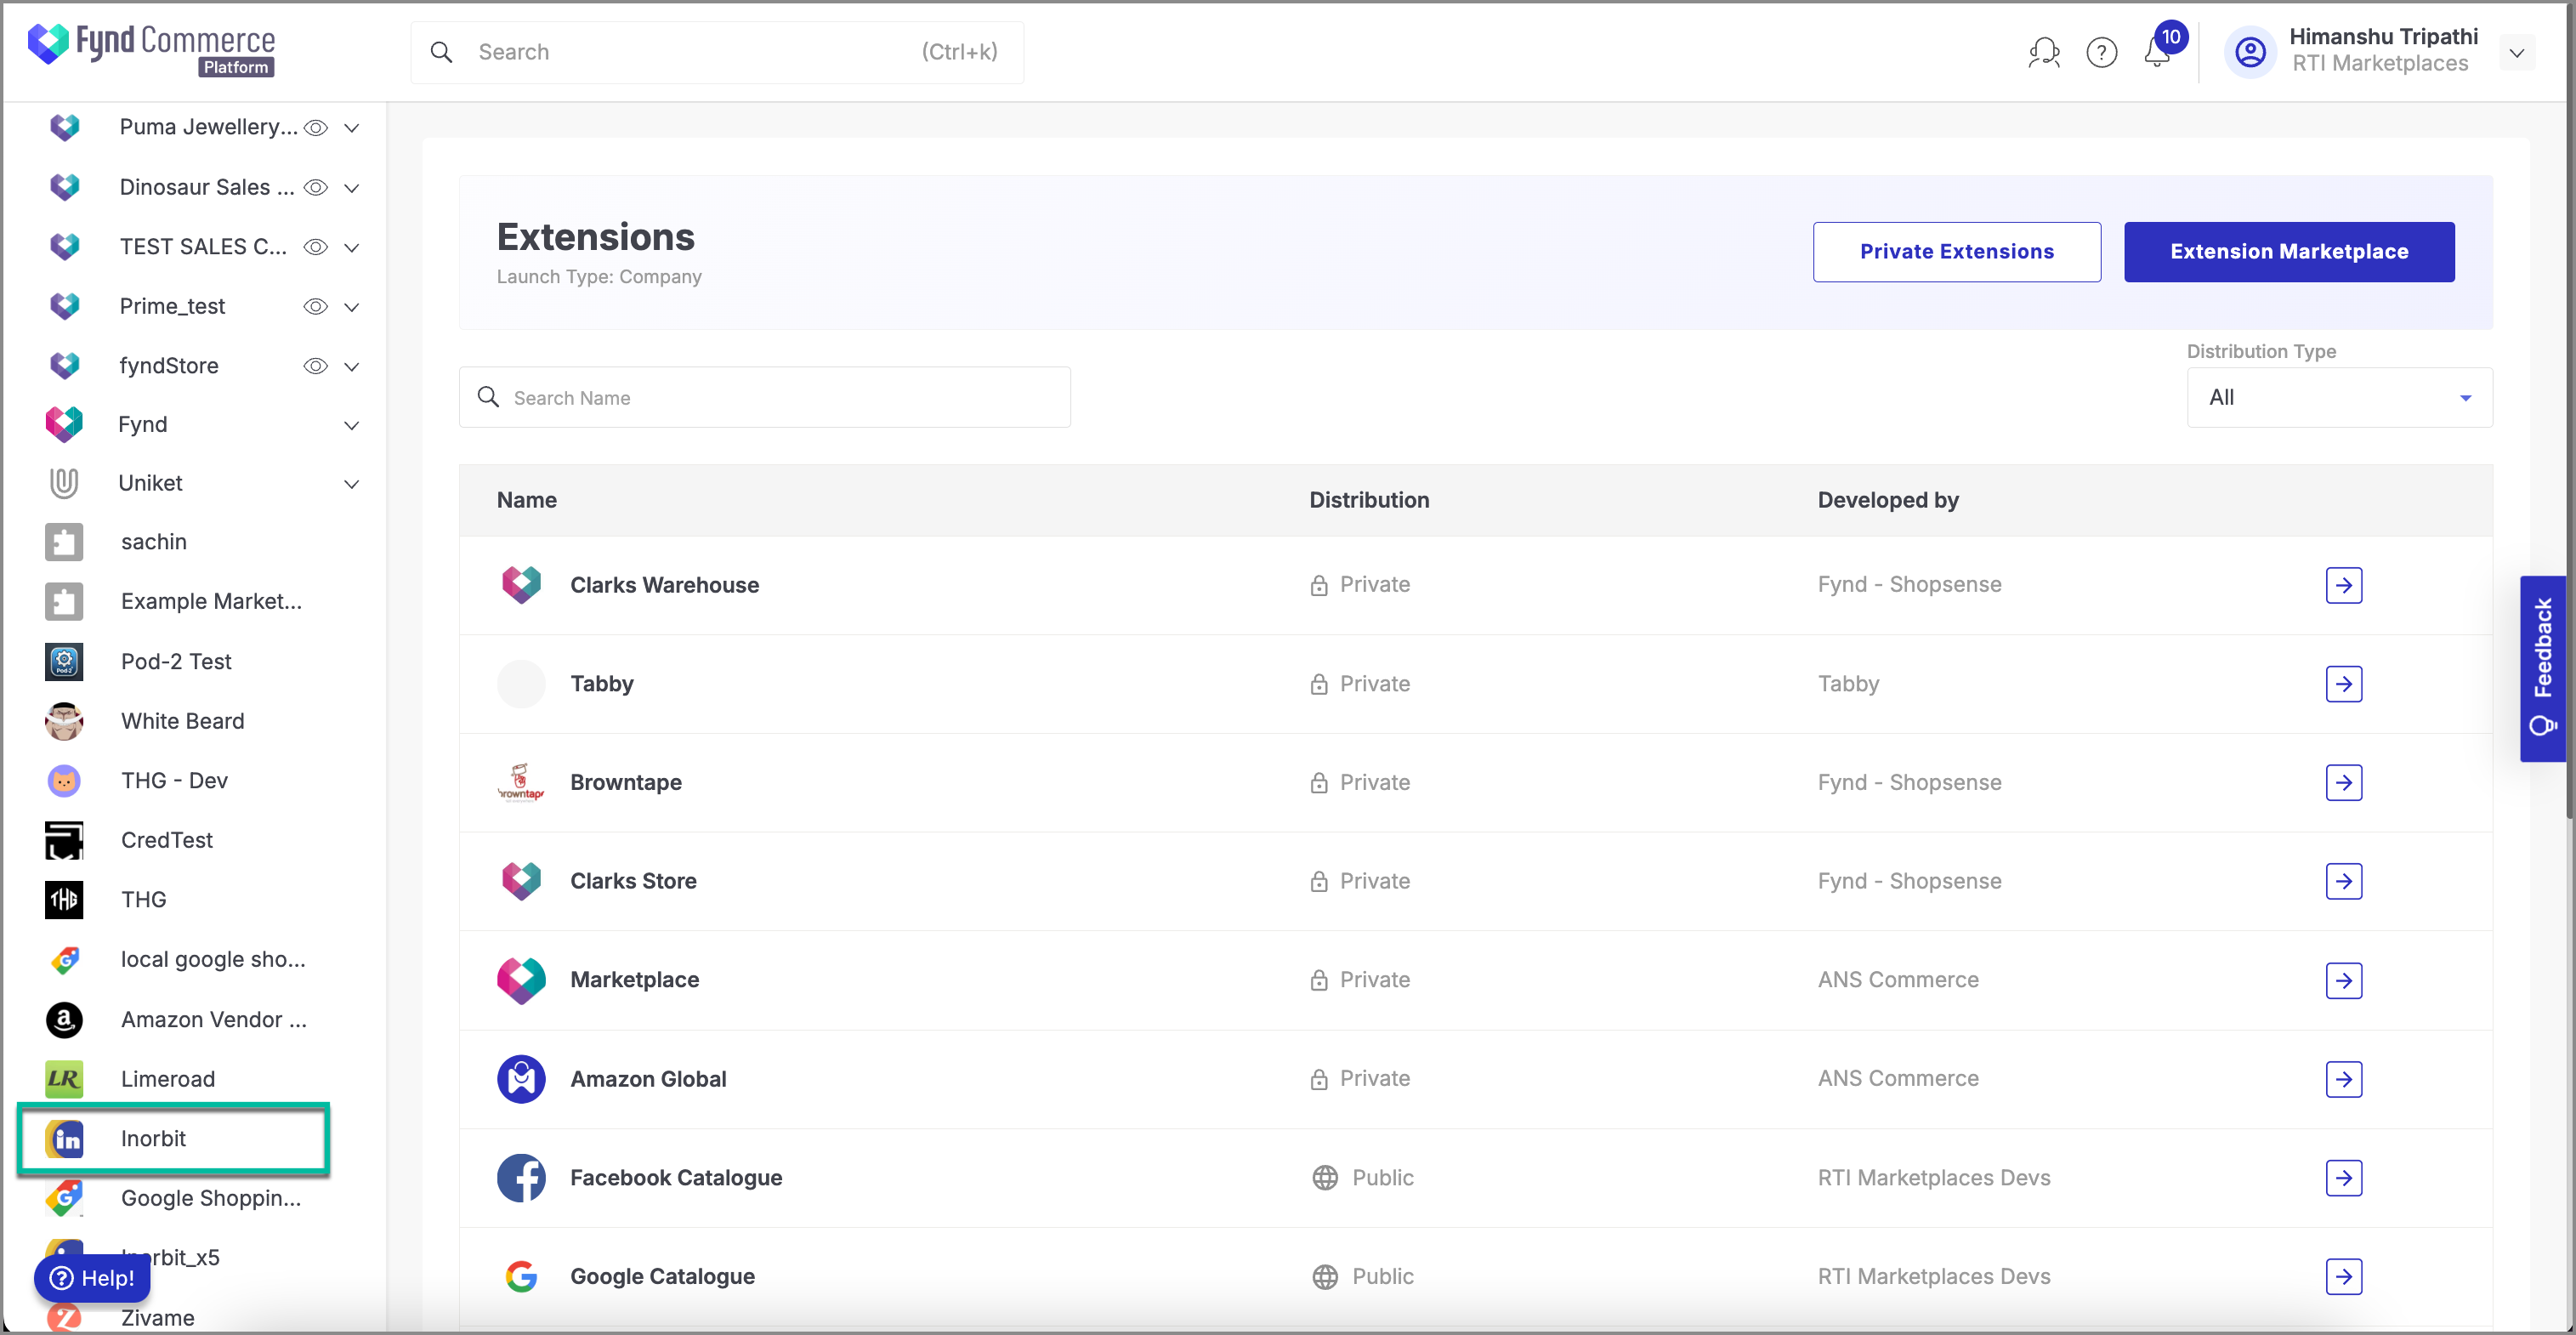Select the White Beard avatar icon
The image size is (2576, 1335).
click(x=64, y=721)
